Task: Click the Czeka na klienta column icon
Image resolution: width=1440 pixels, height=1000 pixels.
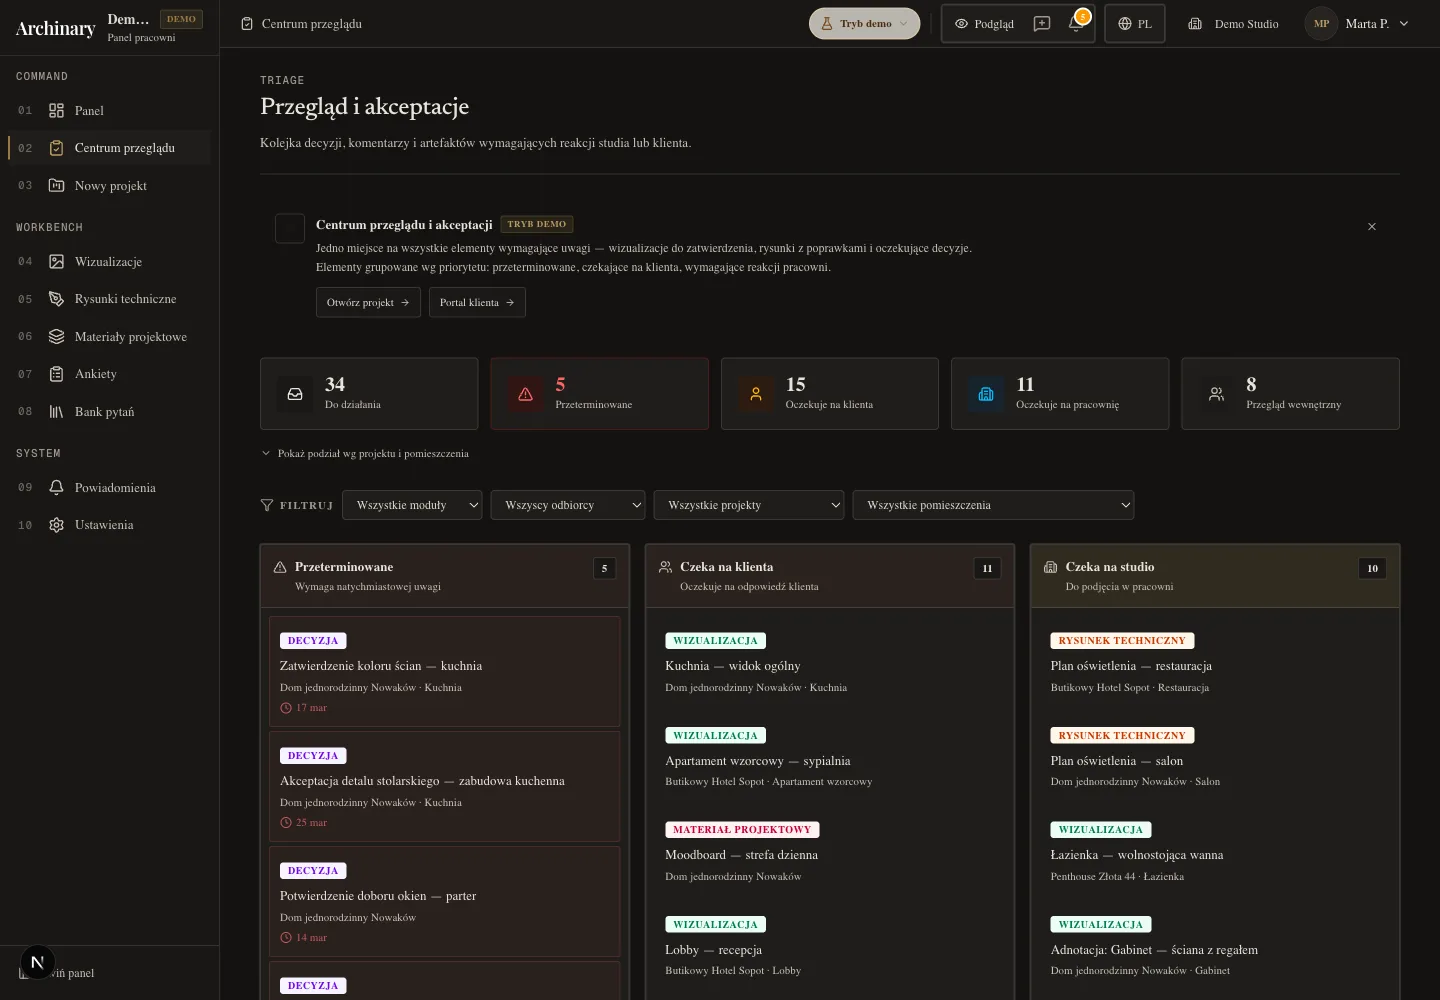Action: [665, 567]
